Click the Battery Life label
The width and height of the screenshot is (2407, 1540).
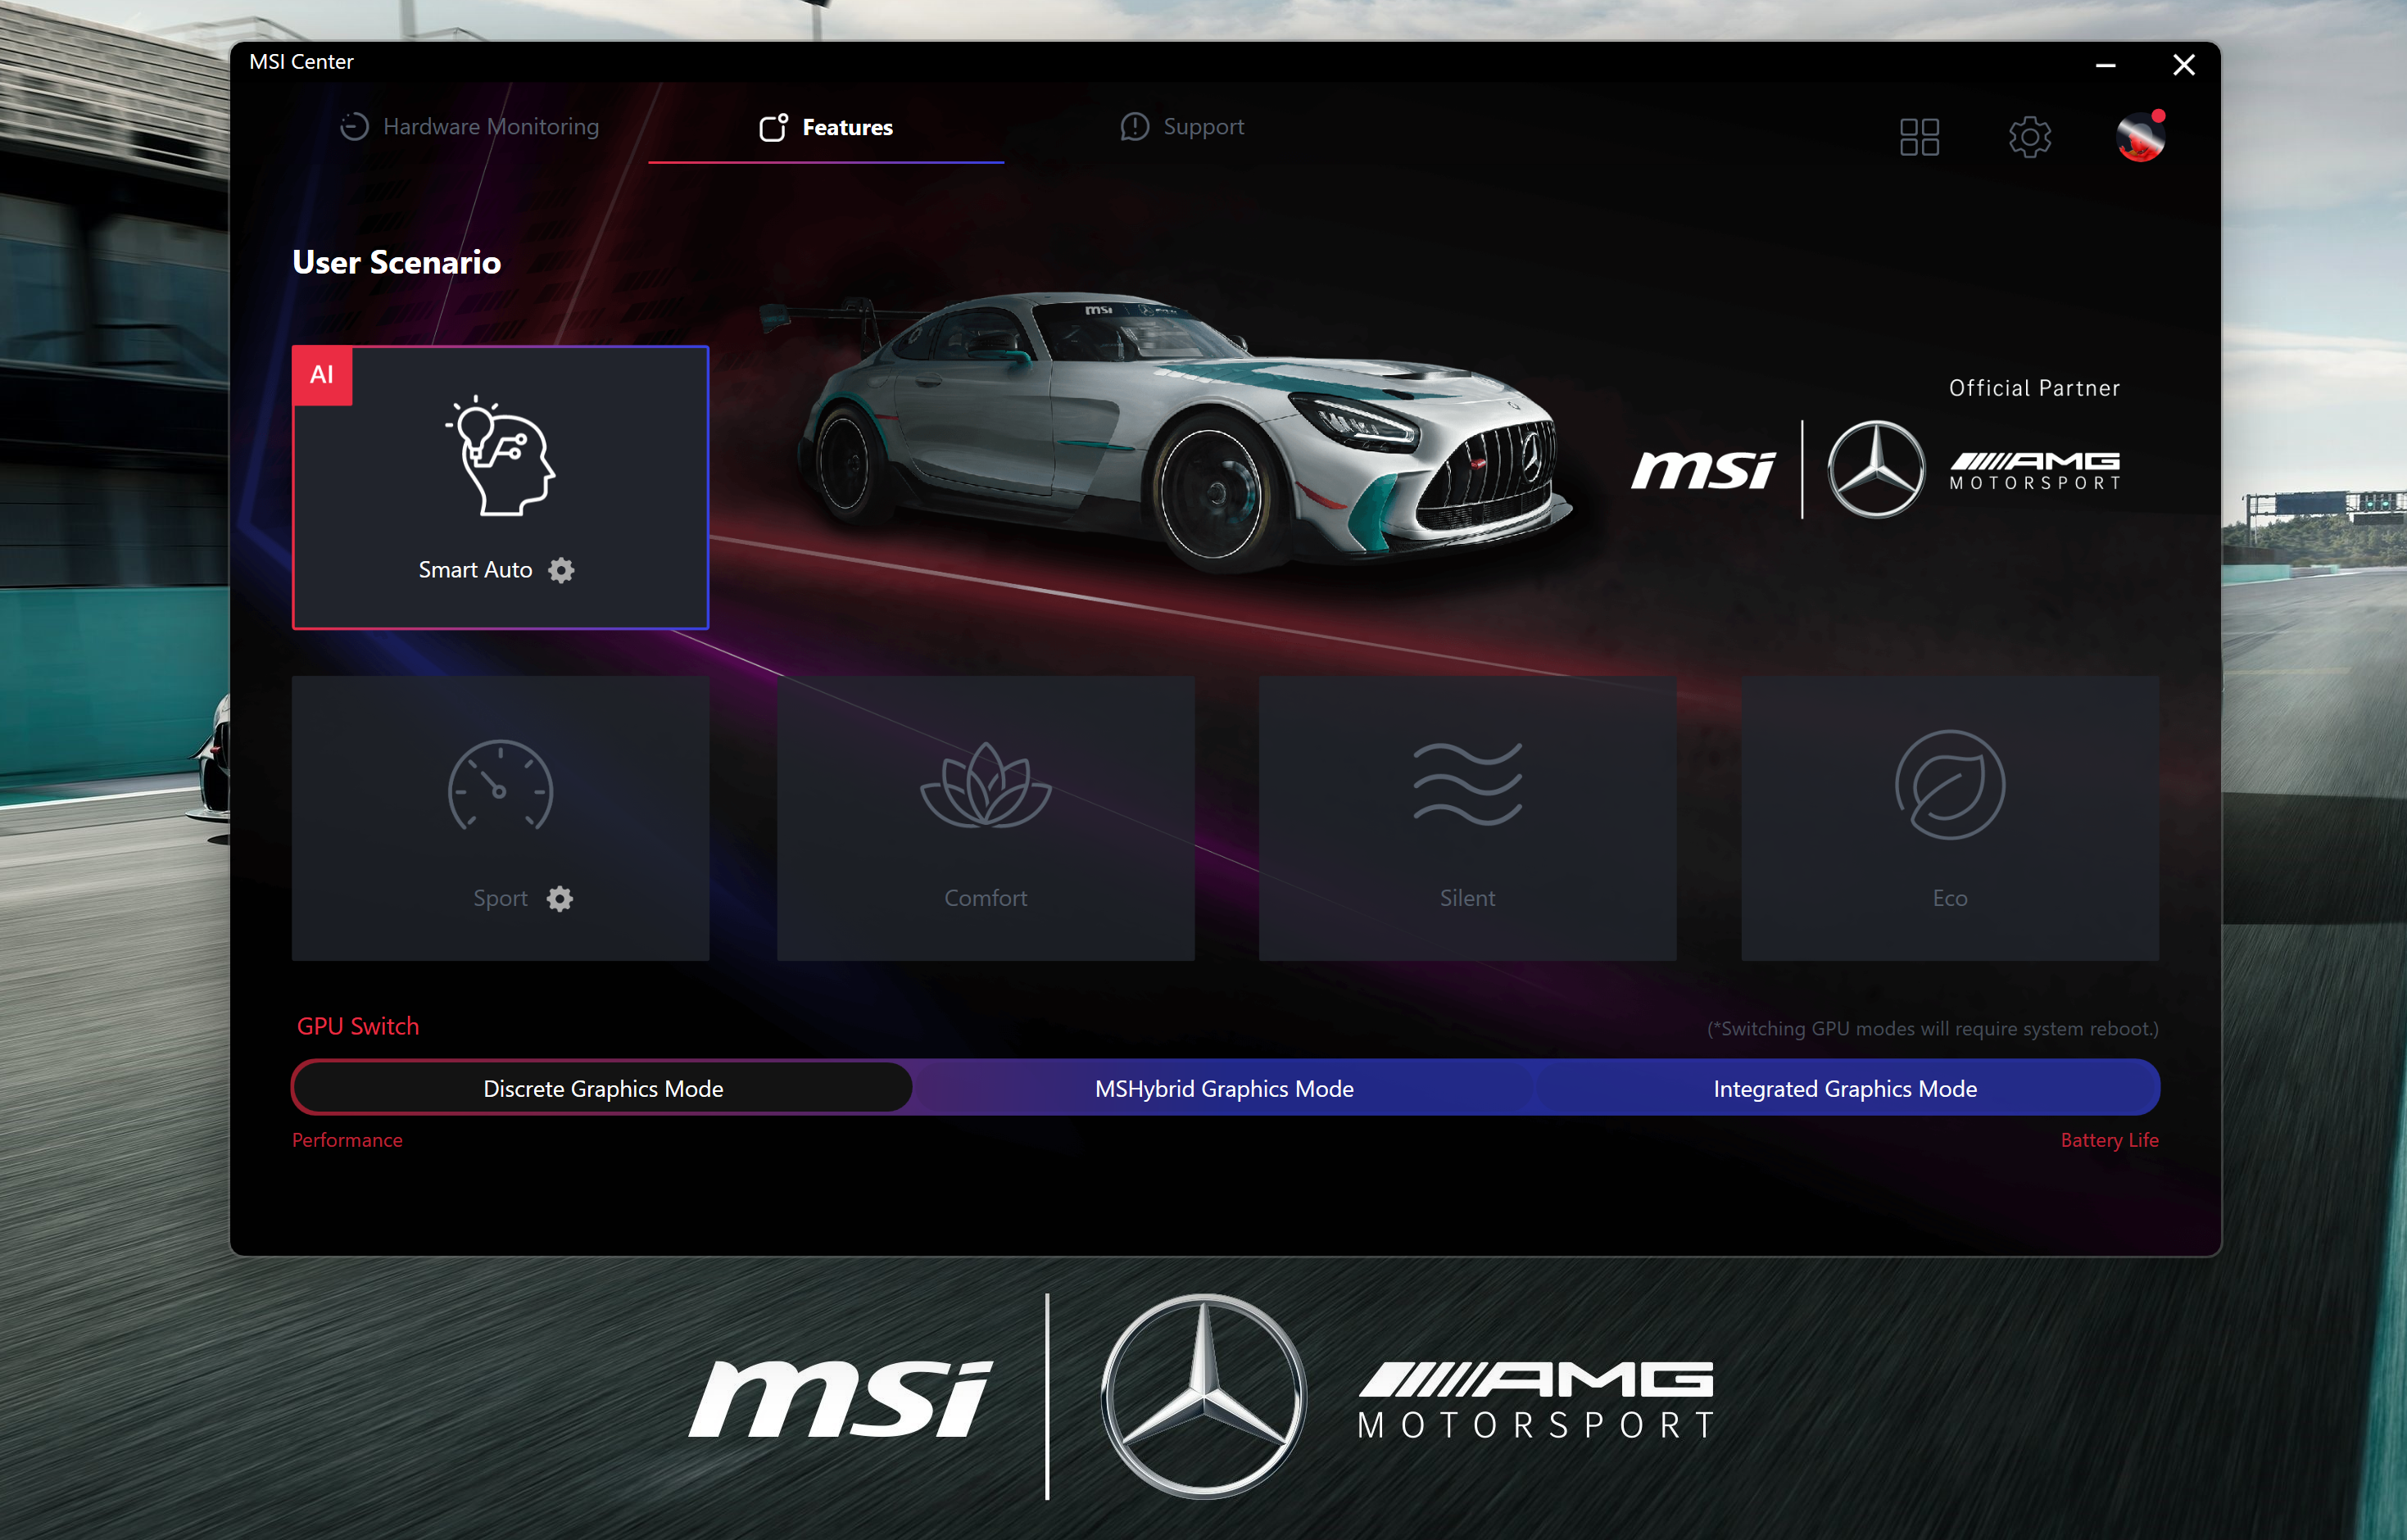point(2109,1140)
